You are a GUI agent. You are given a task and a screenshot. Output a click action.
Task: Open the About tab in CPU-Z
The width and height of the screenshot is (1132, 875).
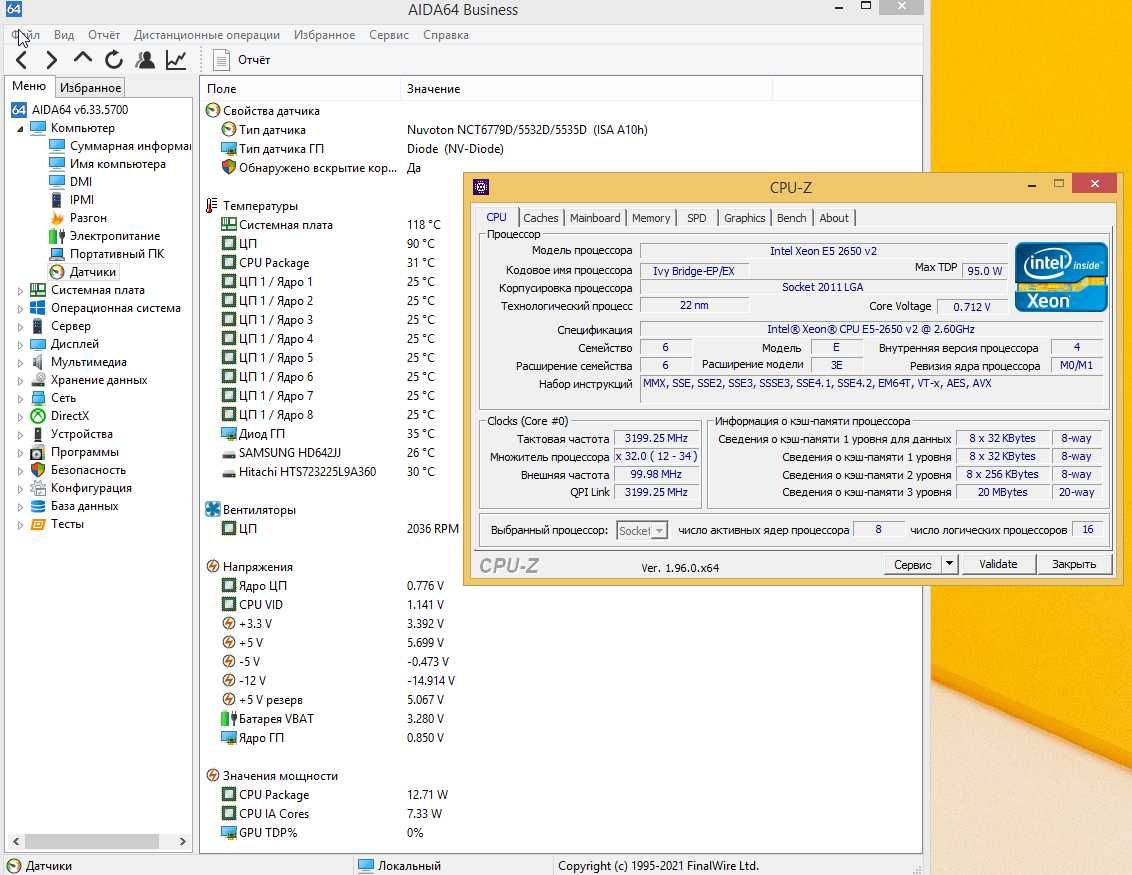[834, 218]
